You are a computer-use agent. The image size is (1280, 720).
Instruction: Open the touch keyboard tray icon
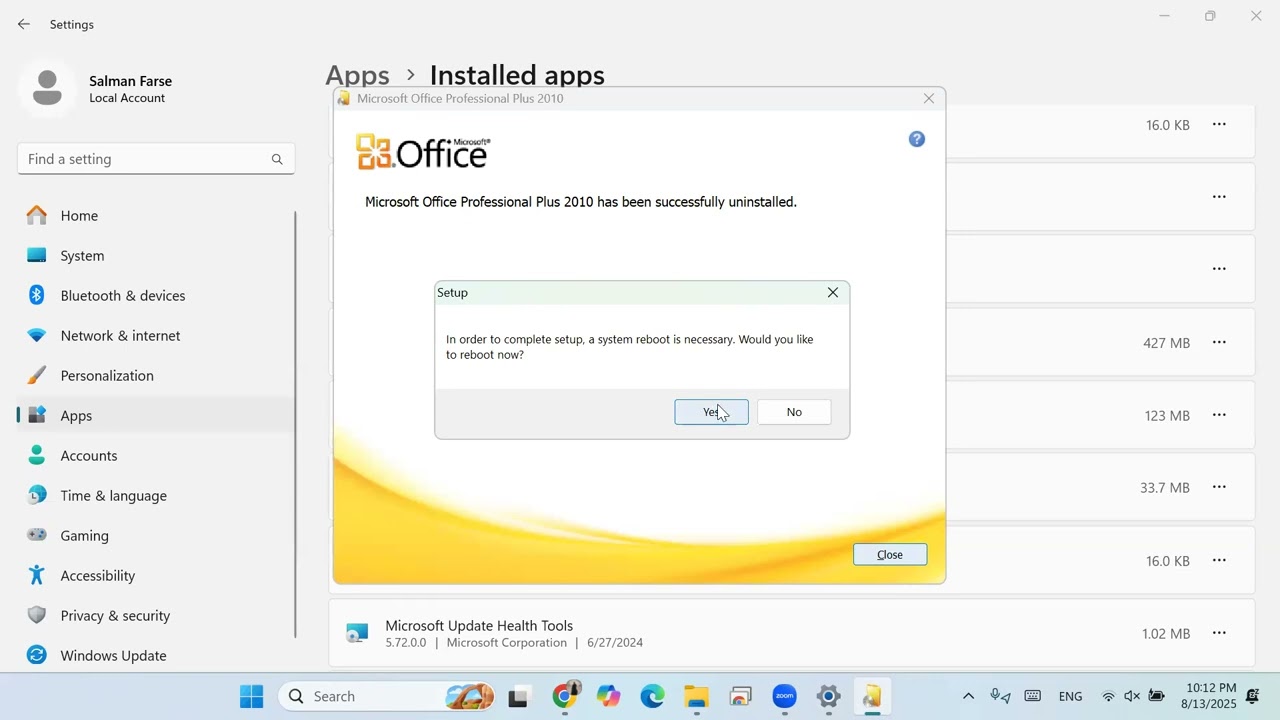click(1033, 696)
